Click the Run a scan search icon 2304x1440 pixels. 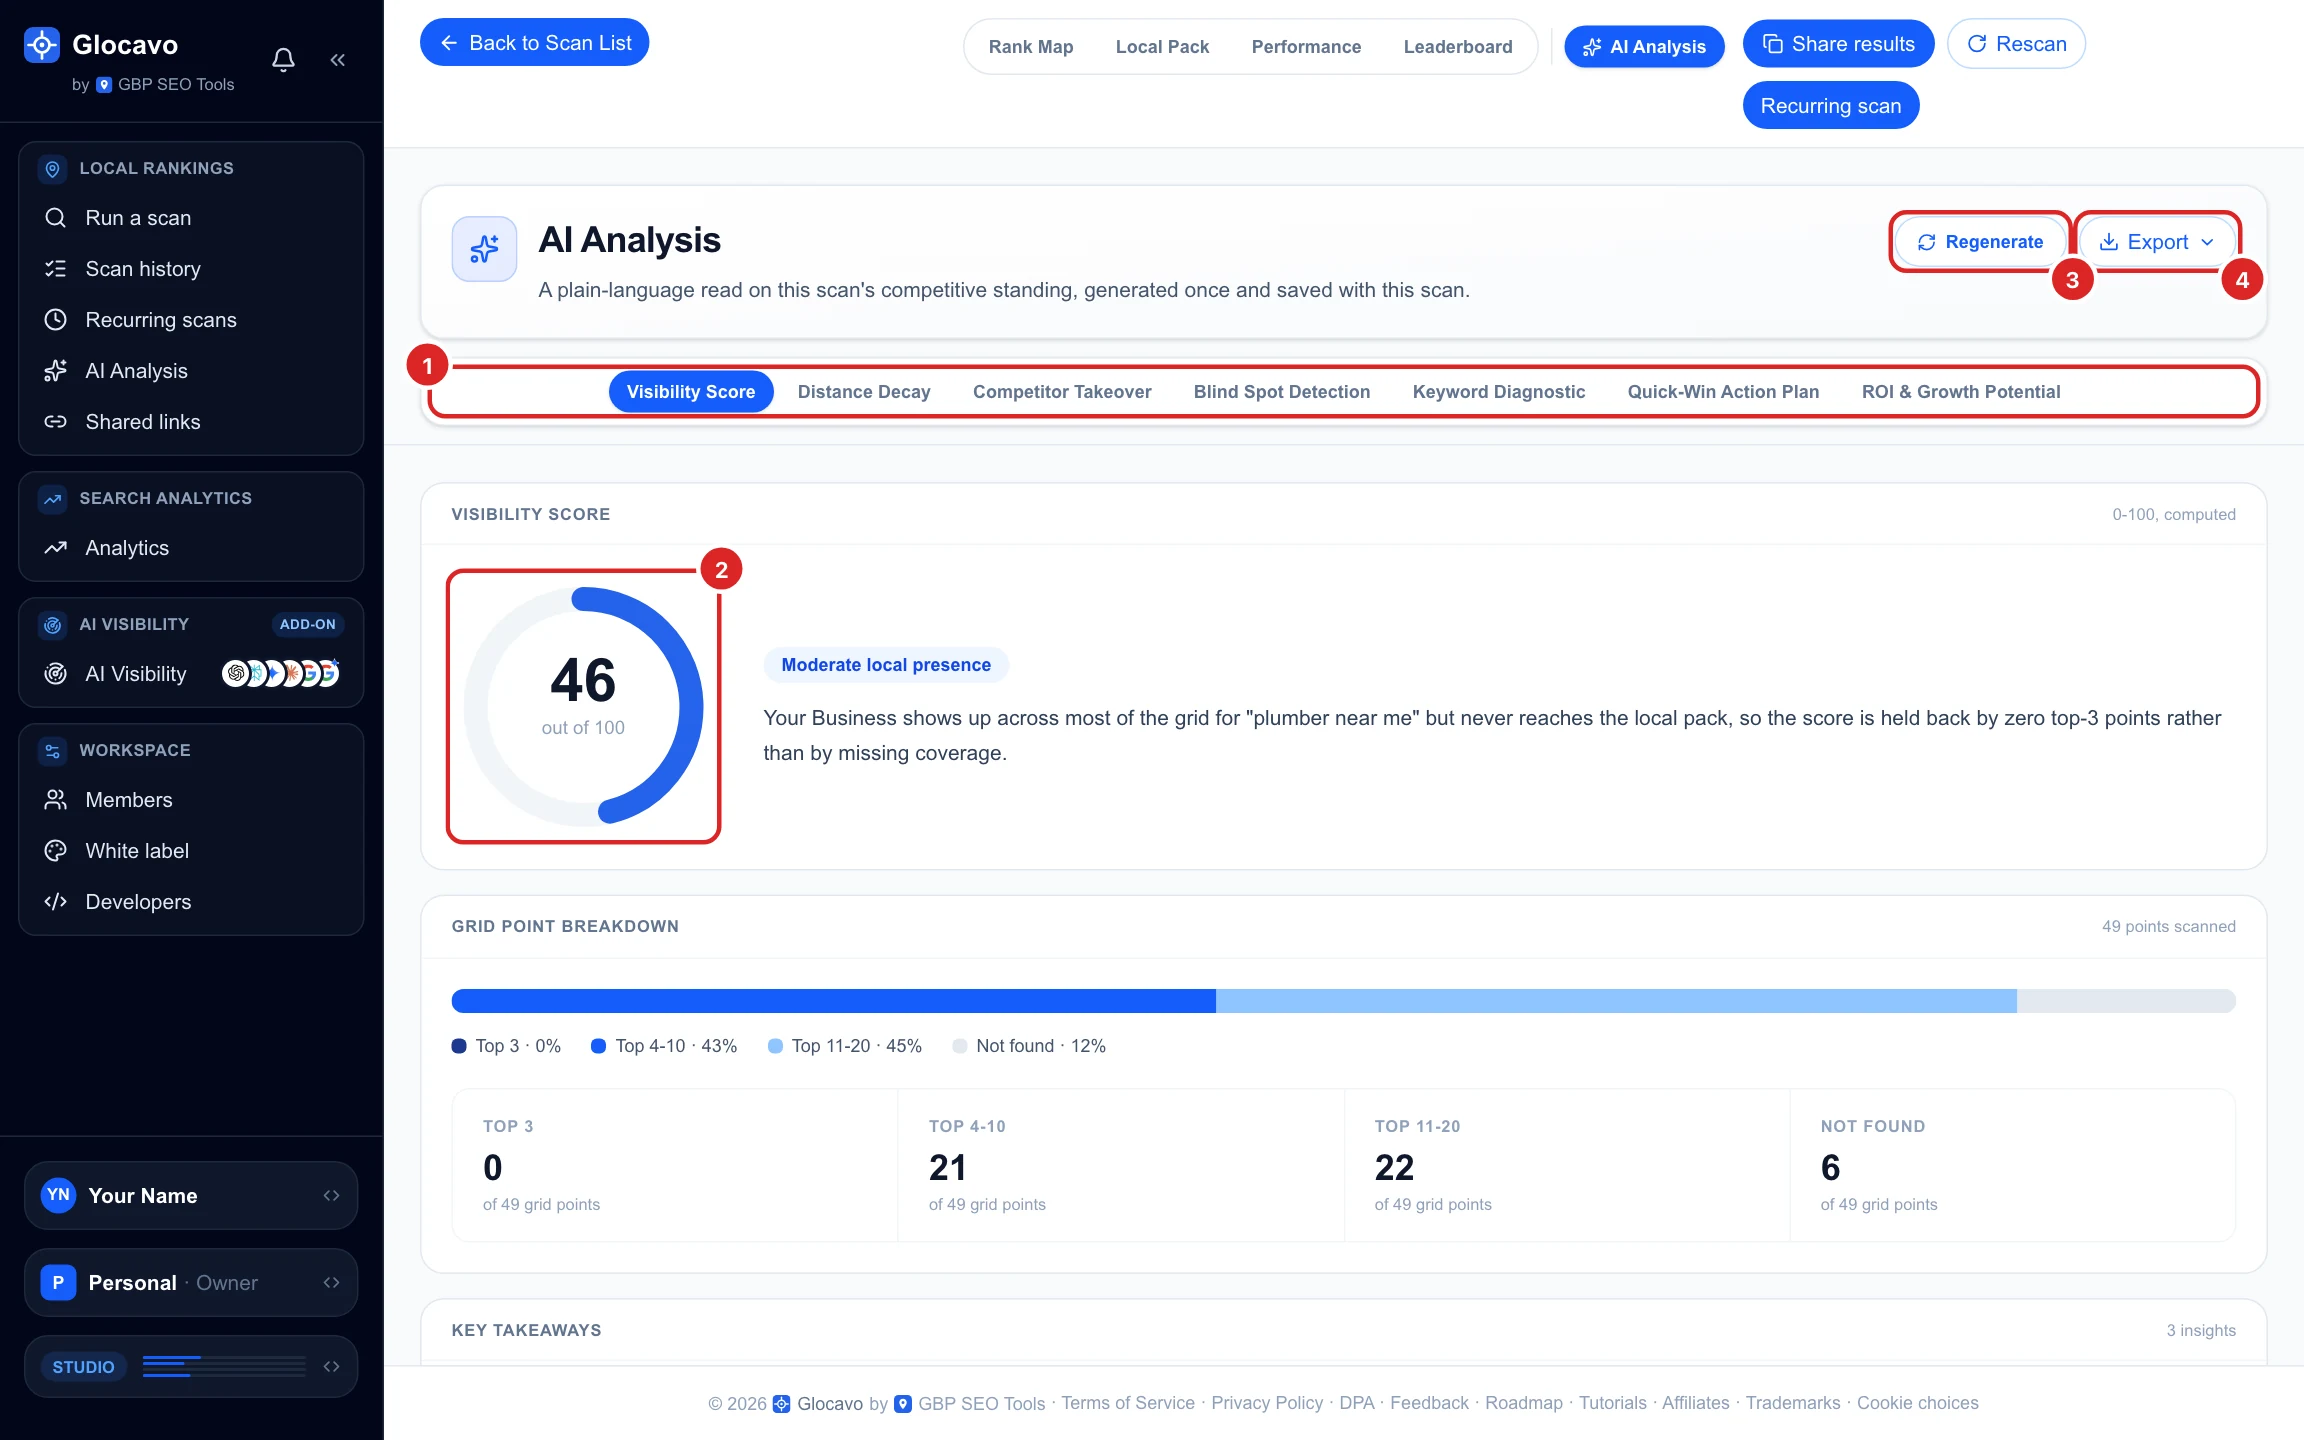click(x=56, y=218)
